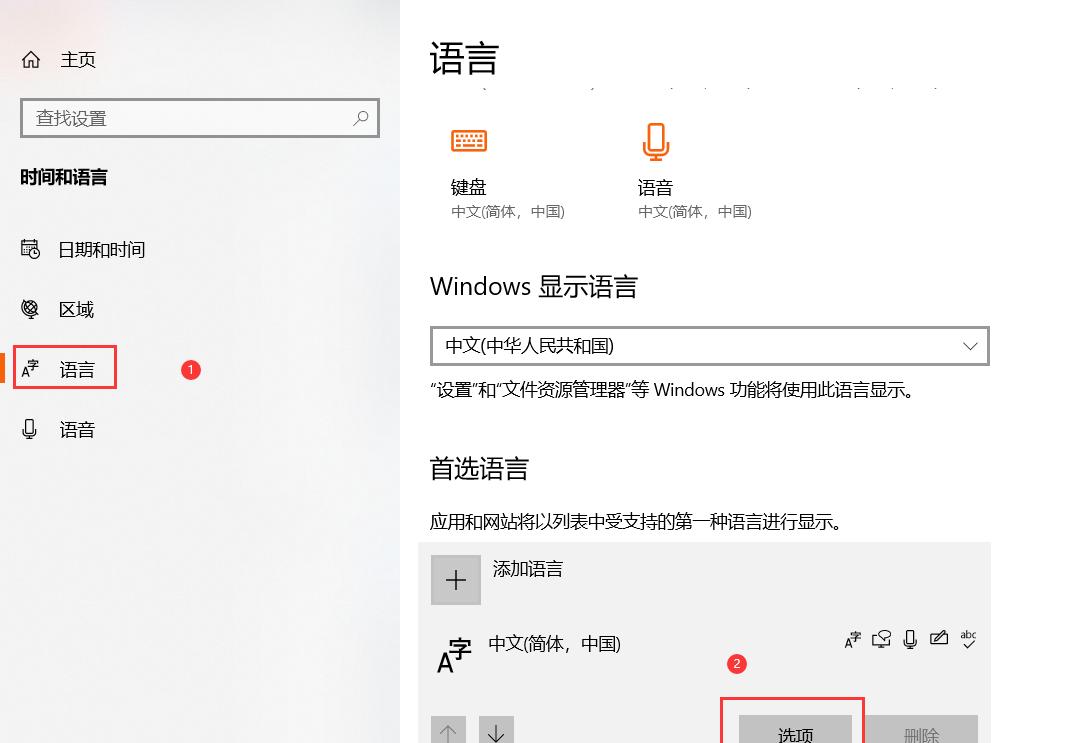Move language down with arrow button
Screen dimensions: 1087x743
click(x=496, y=730)
